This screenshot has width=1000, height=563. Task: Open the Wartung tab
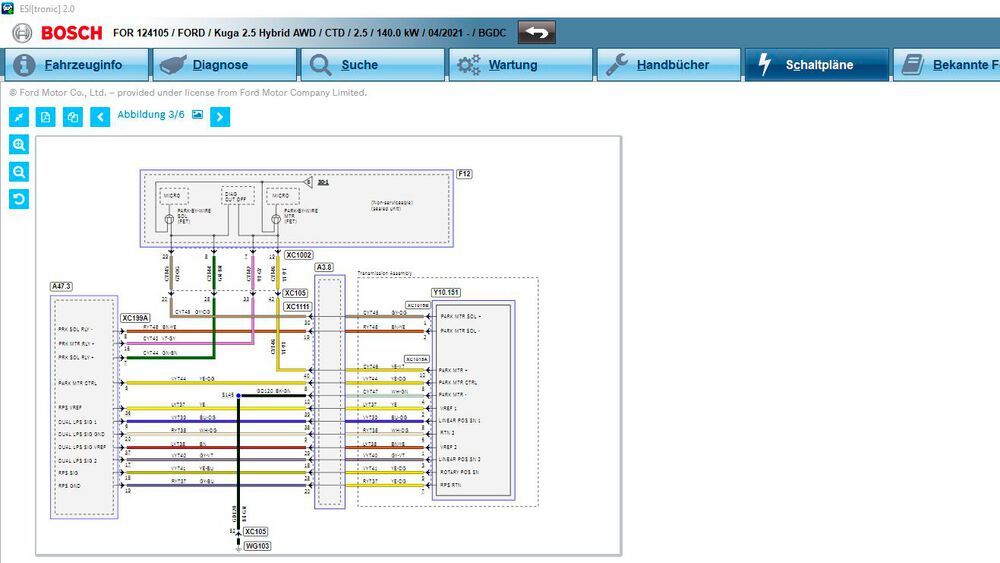(x=520, y=64)
